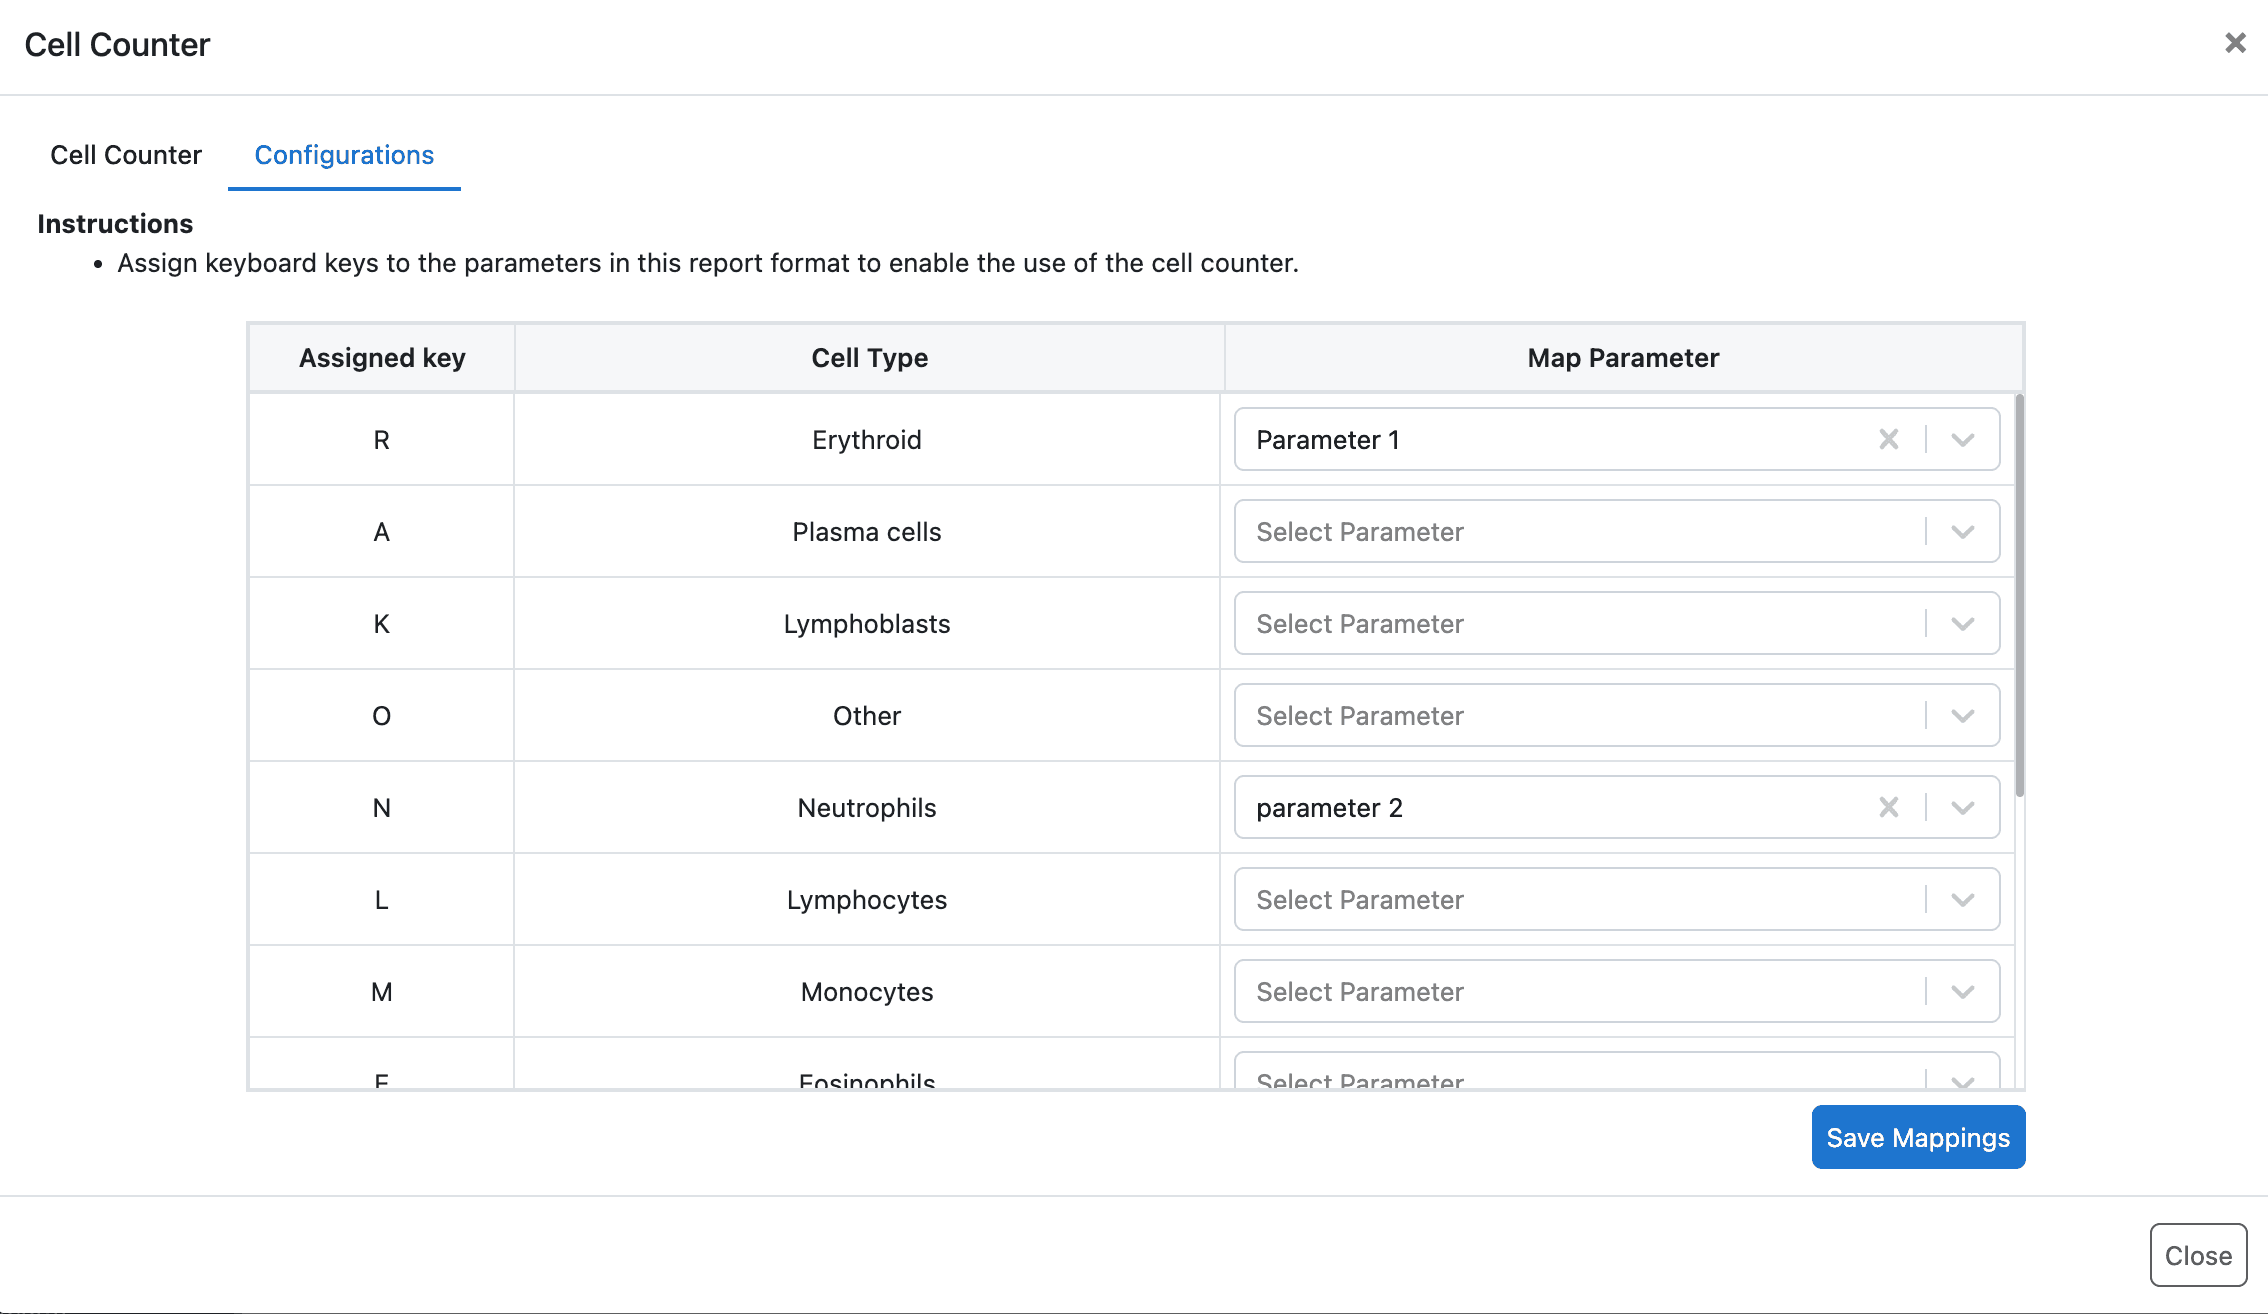Click assigned key N
This screenshot has height=1314, width=2268.
381,808
